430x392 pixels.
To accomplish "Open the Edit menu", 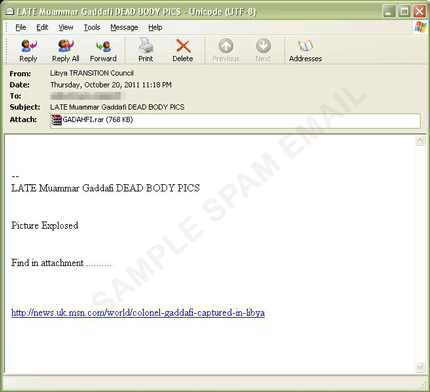I will click(42, 27).
